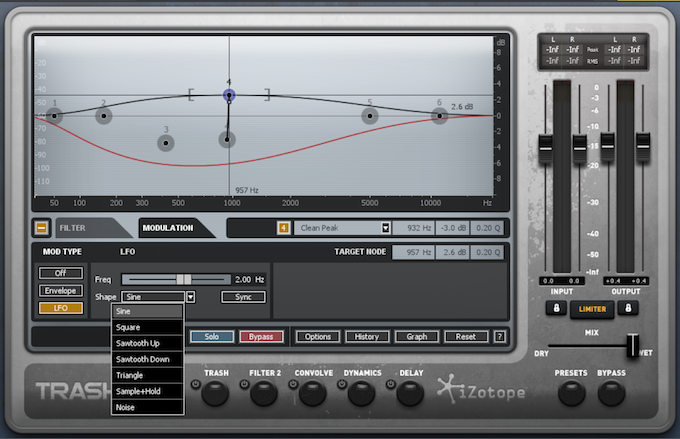This screenshot has height=439, width=680.
Task: Click the Graph button
Action: pyautogui.click(x=416, y=337)
